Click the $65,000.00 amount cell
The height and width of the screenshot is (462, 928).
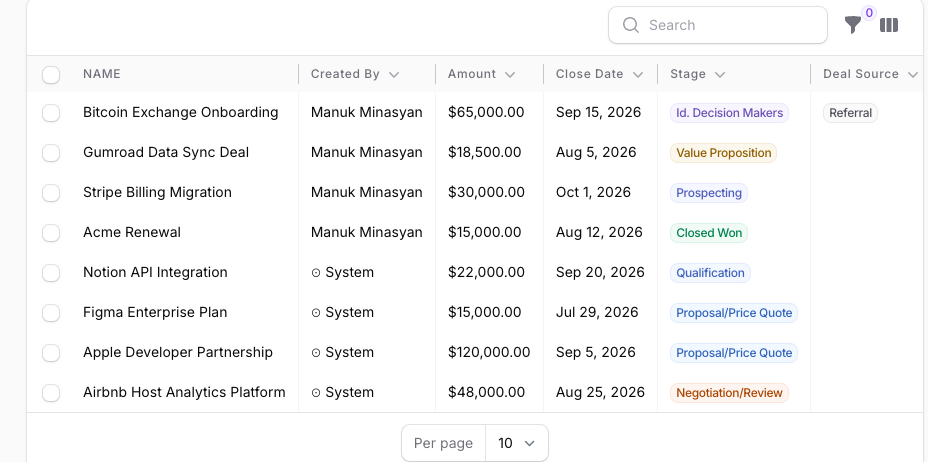[x=486, y=112]
